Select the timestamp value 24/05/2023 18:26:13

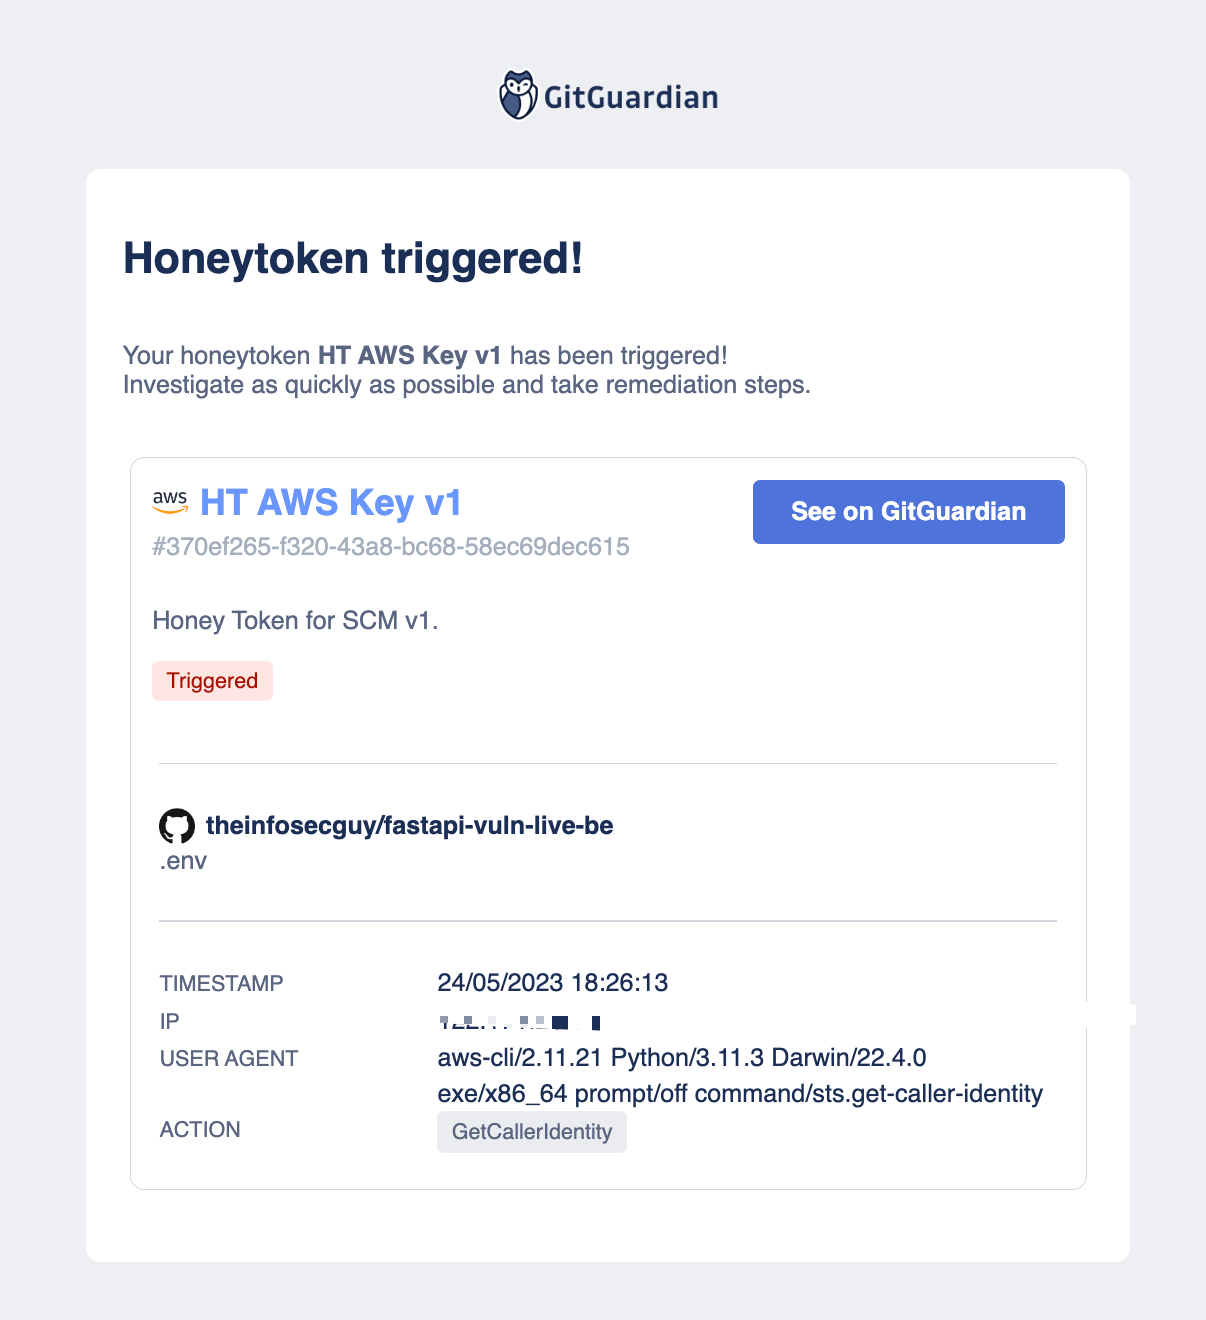point(553,982)
